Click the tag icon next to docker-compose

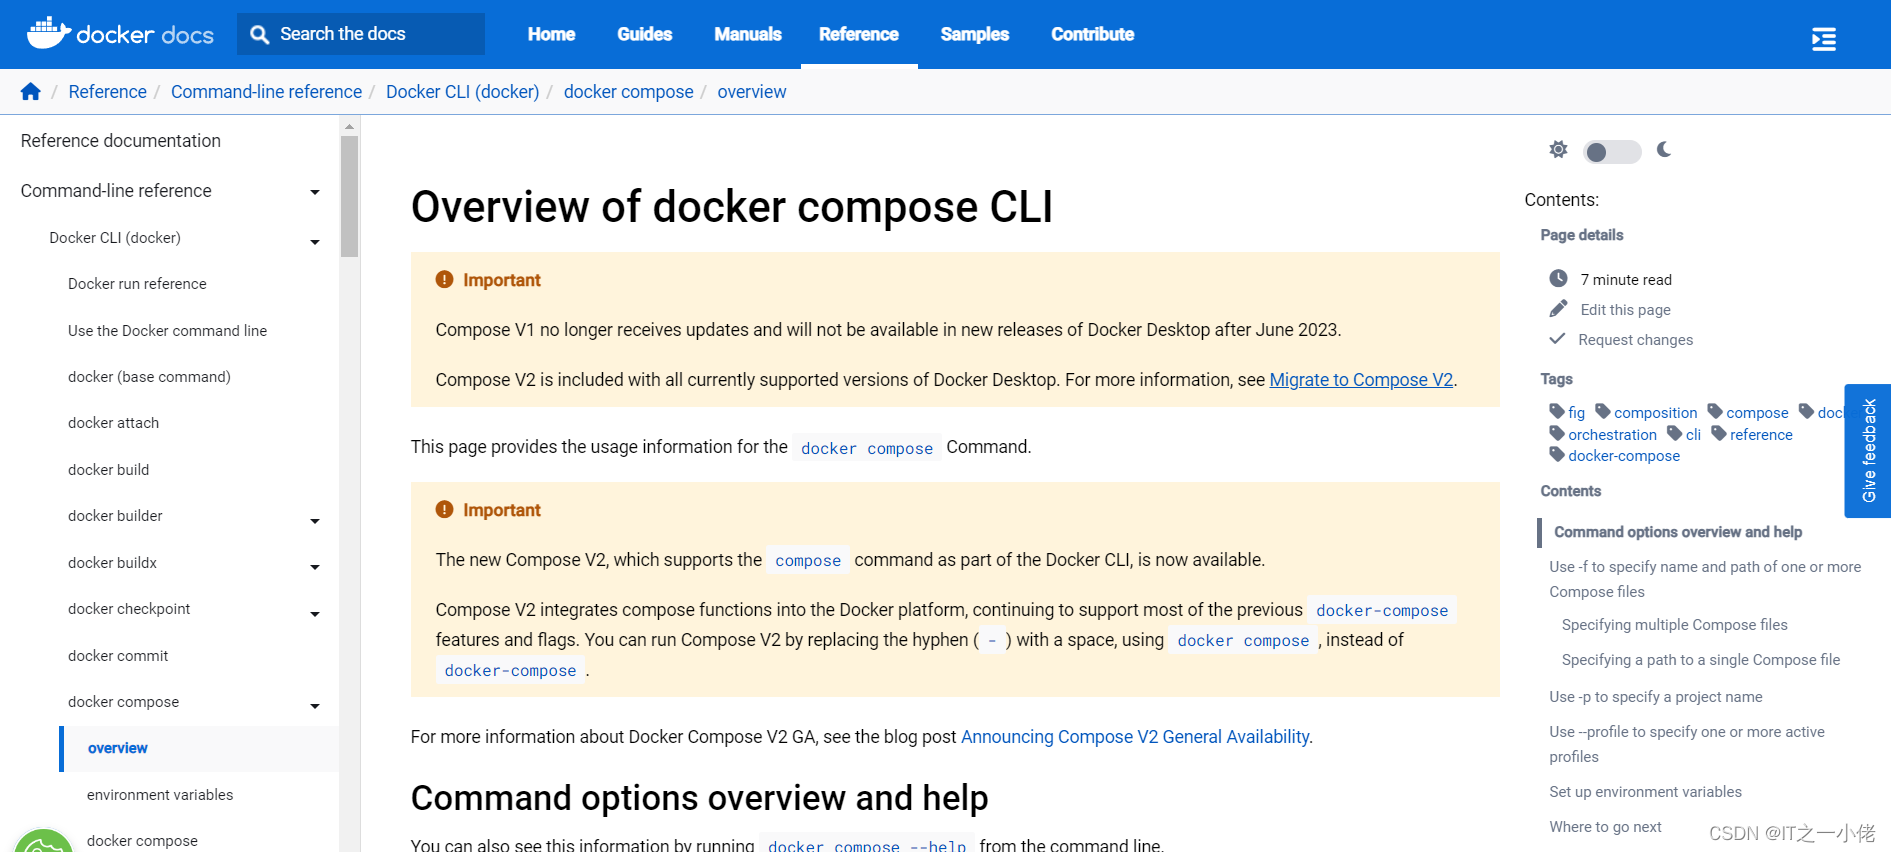1557,454
